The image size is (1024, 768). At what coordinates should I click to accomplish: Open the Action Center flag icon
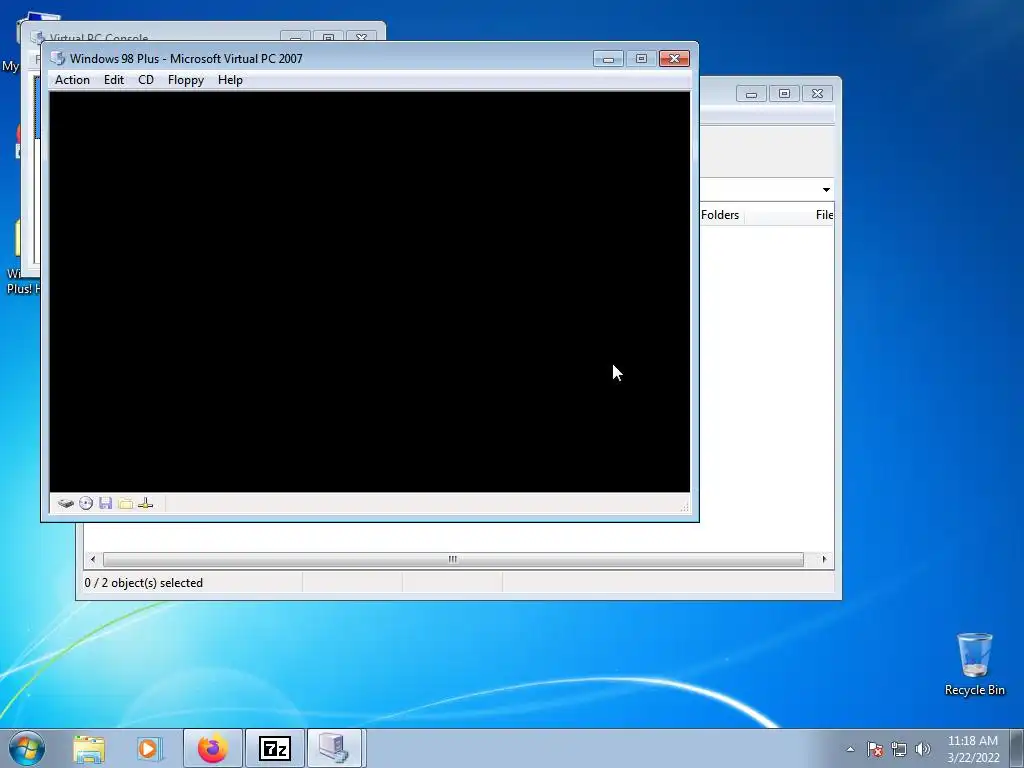(x=875, y=749)
